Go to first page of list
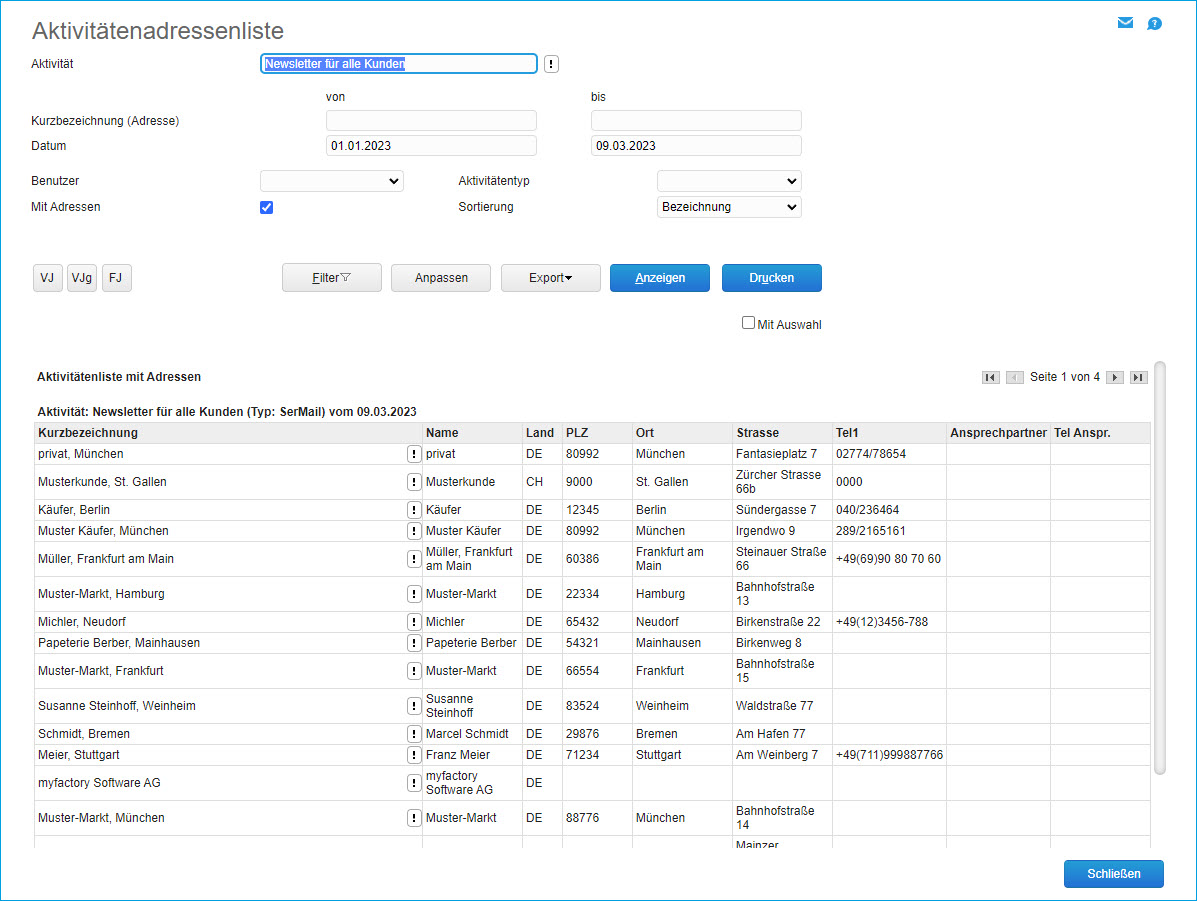Screen dimensions: 1197x901 [990, 377]
